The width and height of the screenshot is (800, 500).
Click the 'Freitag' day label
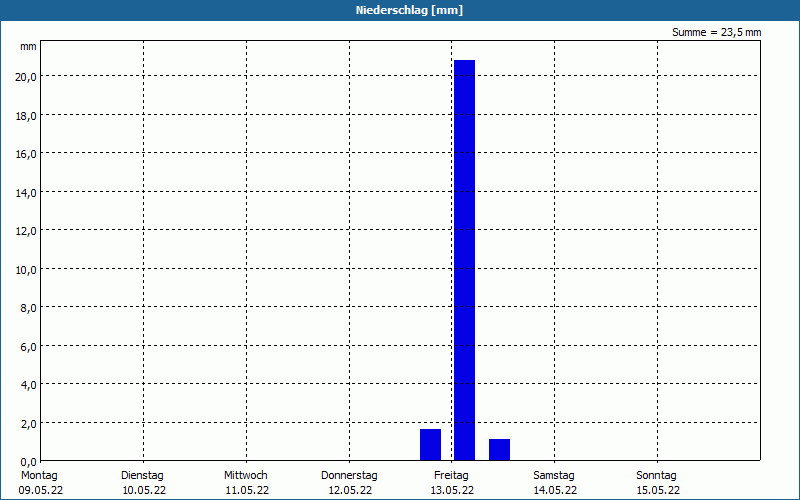(x=451, y=475)
